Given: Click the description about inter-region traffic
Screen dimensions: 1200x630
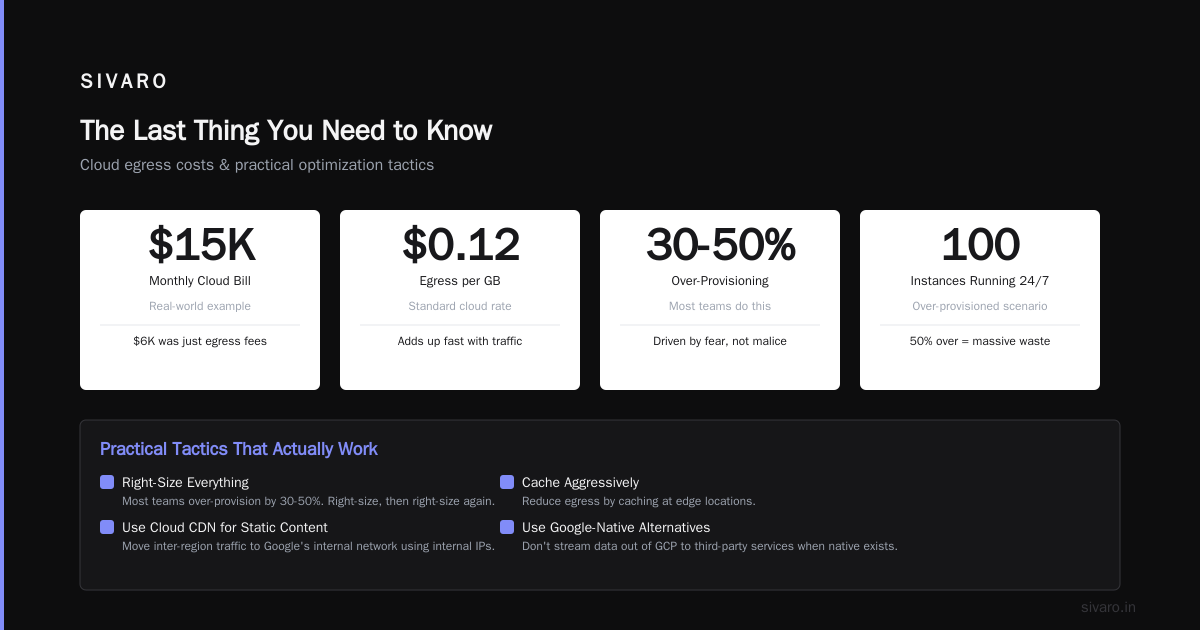Looking at the screenshot, I should pyautogui.click(x=308, y=546).
